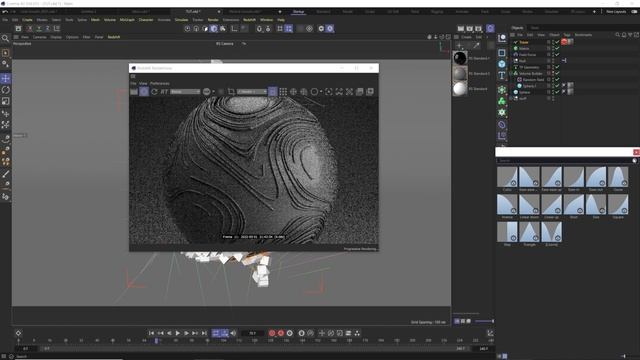
Task: Click the search field in curve presets popup
Action: 564,161
